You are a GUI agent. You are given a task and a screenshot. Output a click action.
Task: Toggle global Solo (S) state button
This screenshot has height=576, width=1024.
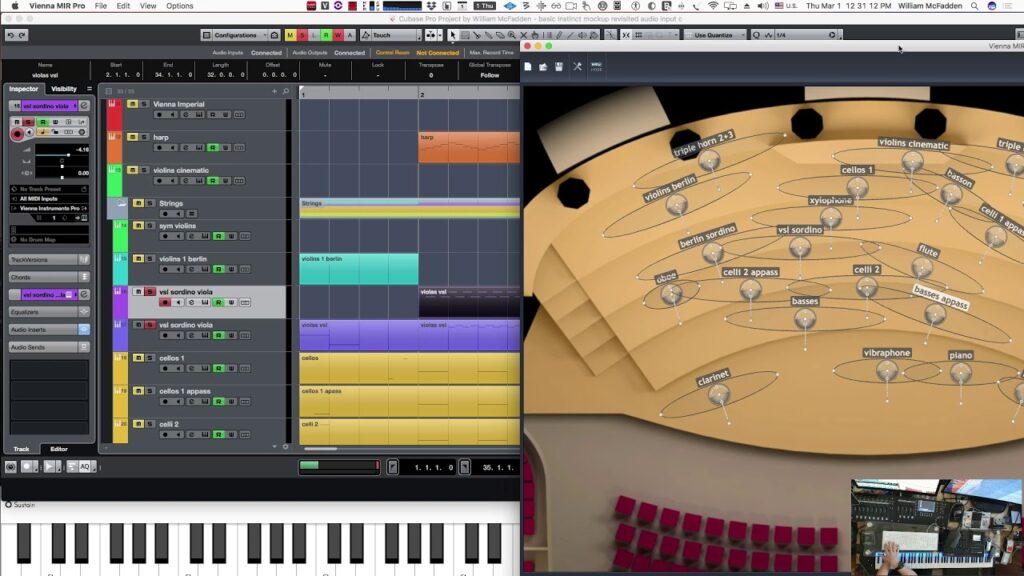point(302,35)
